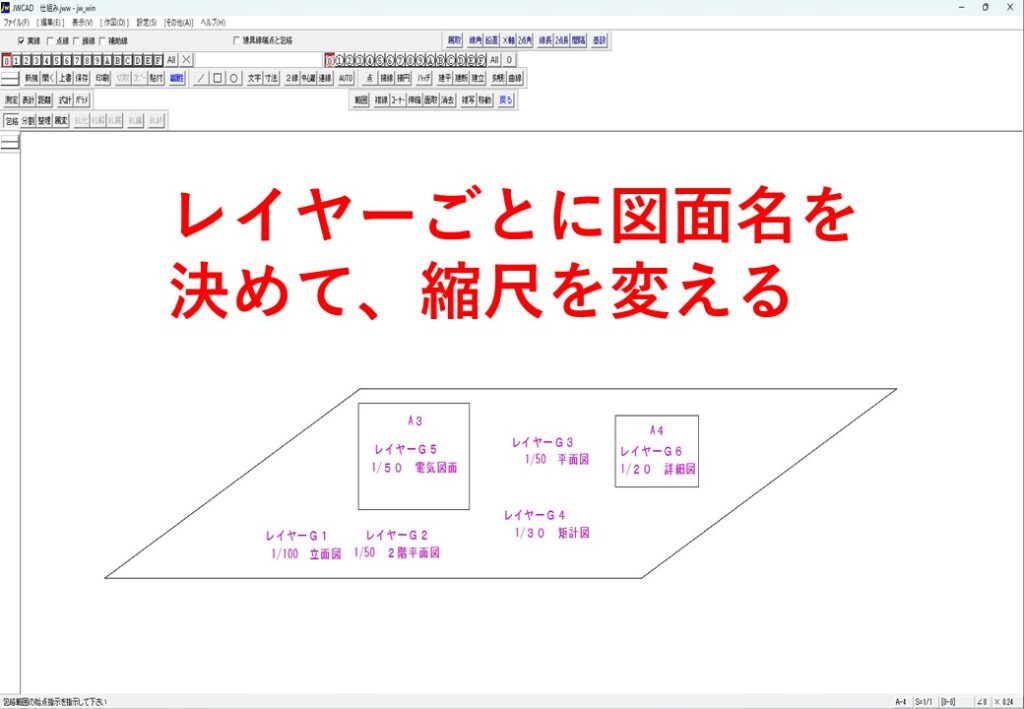The image size is (1024, 709).
Task: Open the [0-0] layer group selector
Action: tap(949, 702)
